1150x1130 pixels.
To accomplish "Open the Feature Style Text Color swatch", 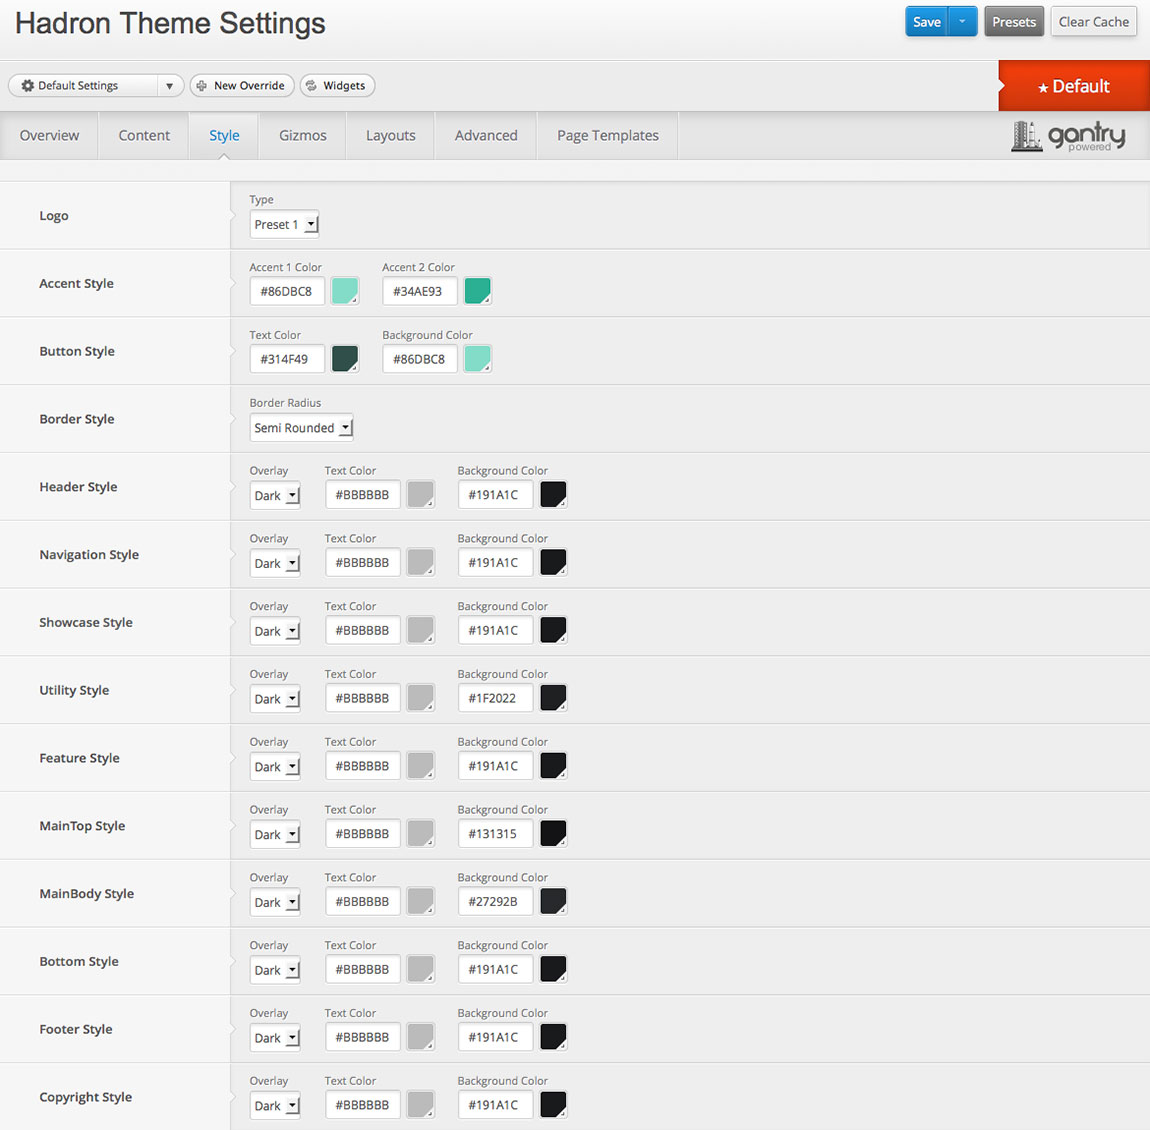I will pyautogui.click(x=420, y=766).
